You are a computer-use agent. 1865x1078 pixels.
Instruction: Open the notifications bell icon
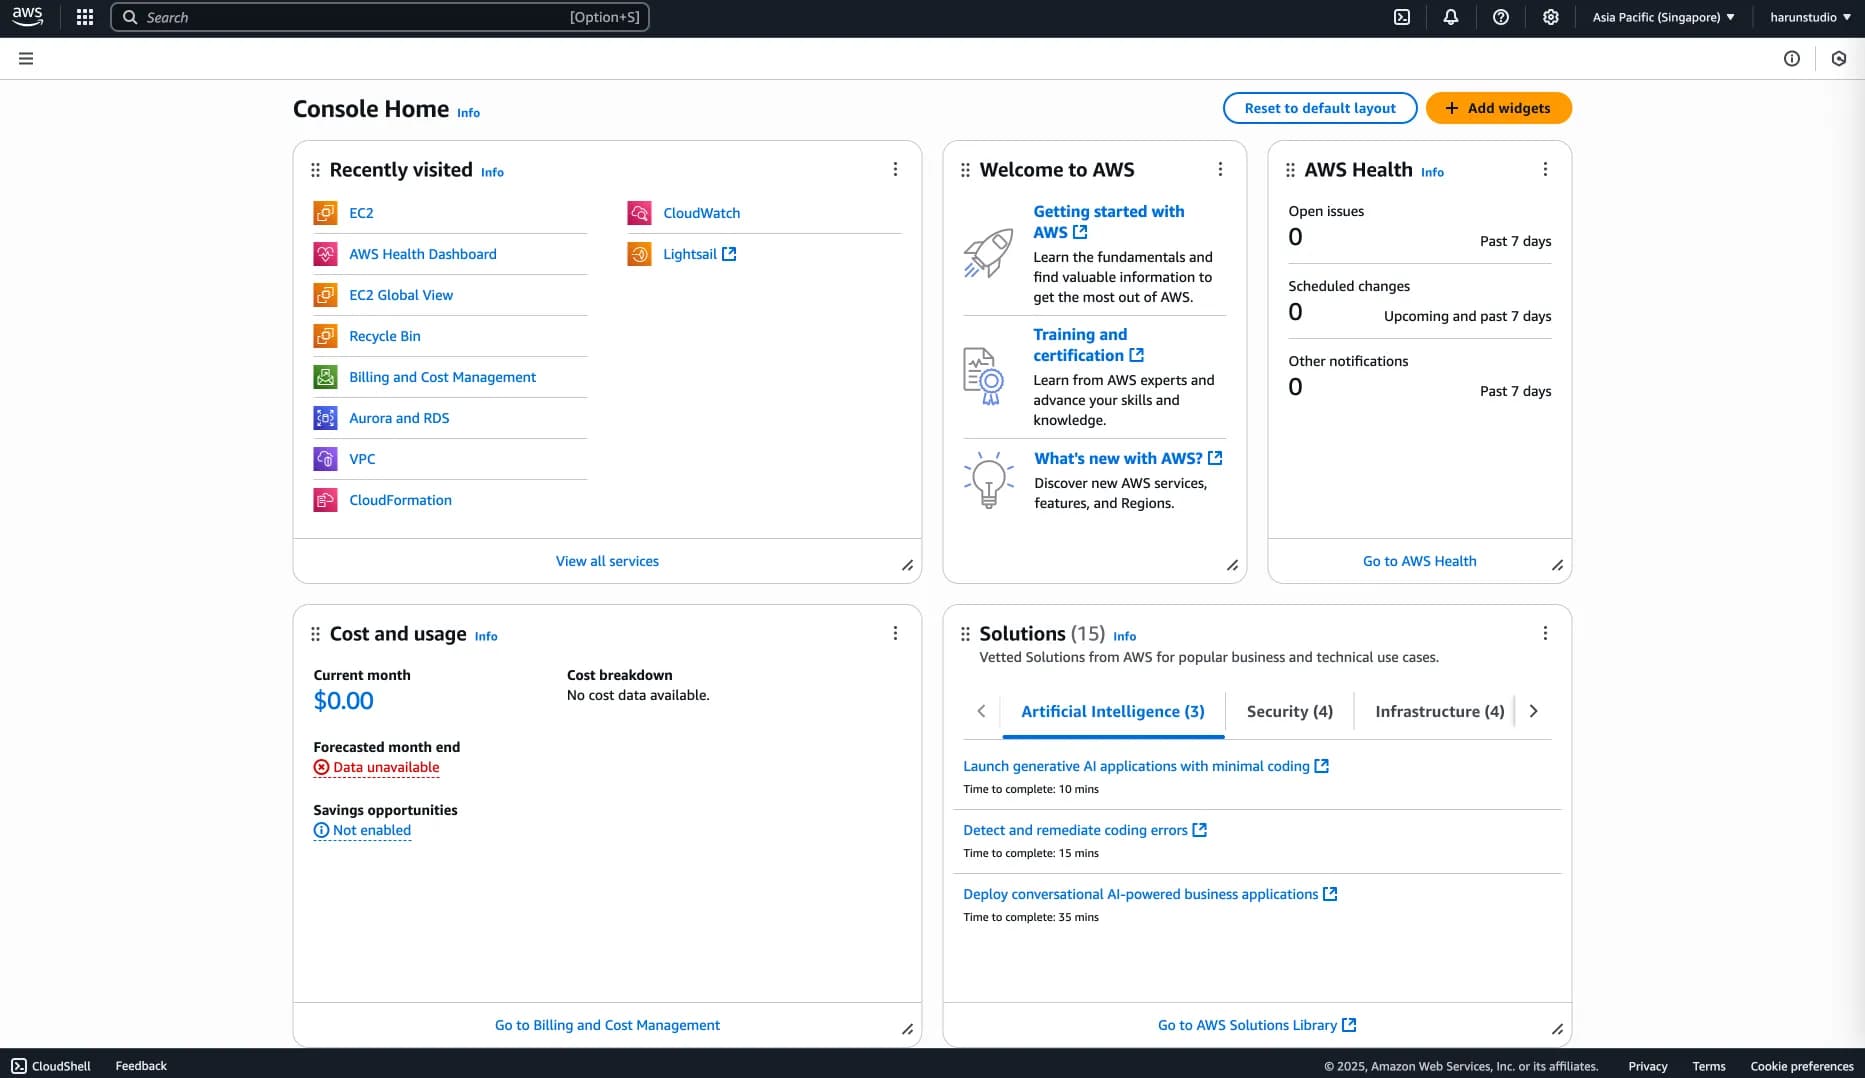click(x=1451, y=16)
